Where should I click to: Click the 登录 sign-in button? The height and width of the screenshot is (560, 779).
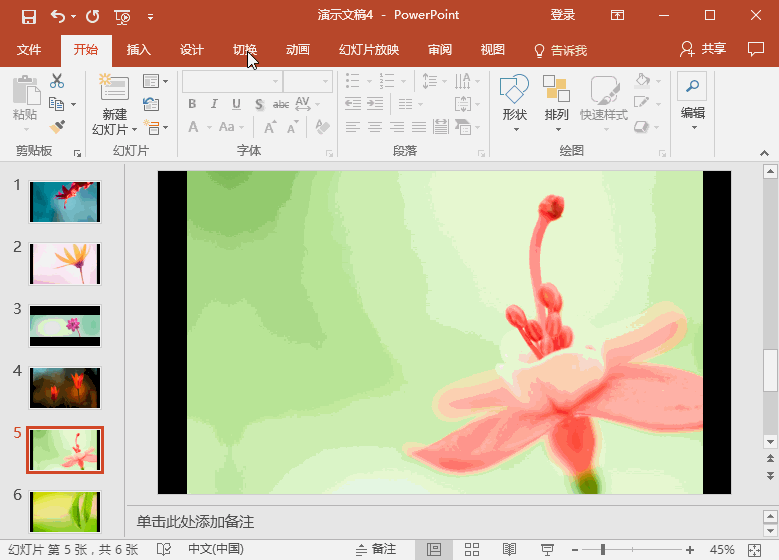click(x=562, y=15)
